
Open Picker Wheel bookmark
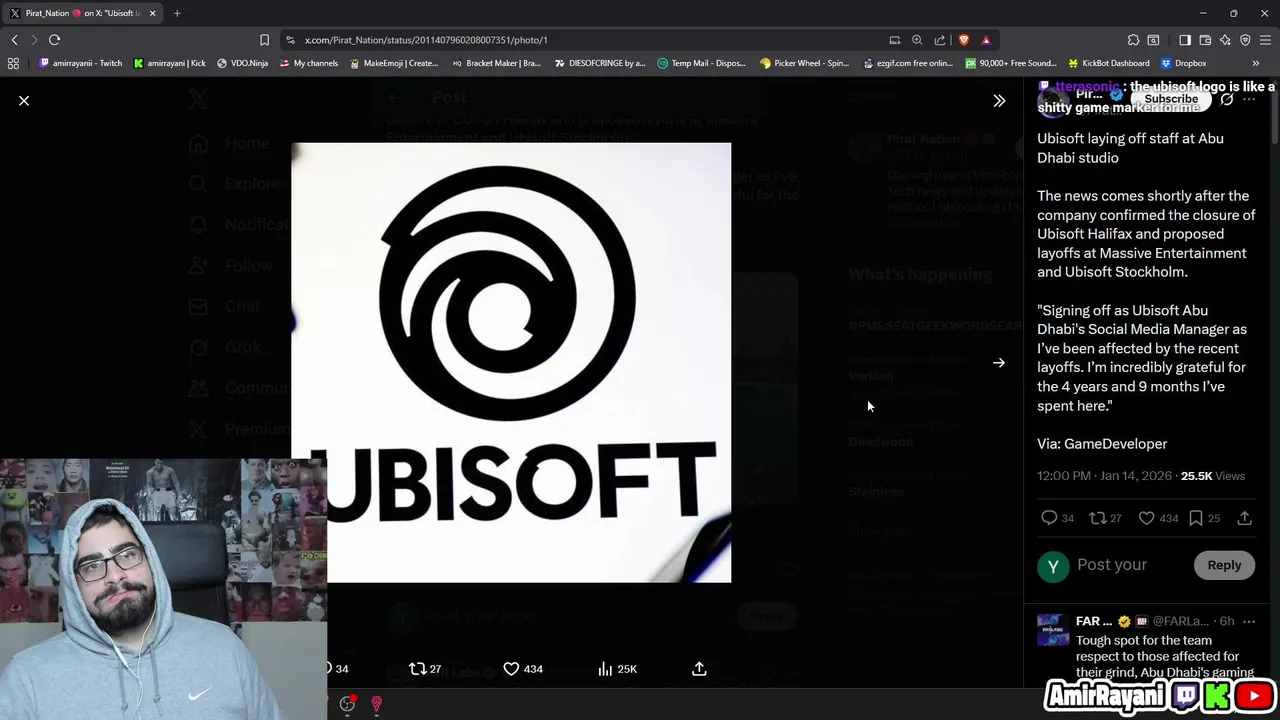point(804,63)
